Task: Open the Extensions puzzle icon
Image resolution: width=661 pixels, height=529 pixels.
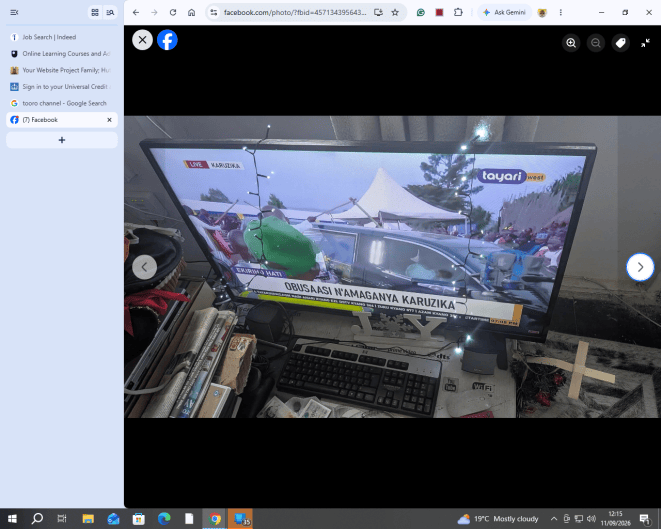Action: point(458,12)
